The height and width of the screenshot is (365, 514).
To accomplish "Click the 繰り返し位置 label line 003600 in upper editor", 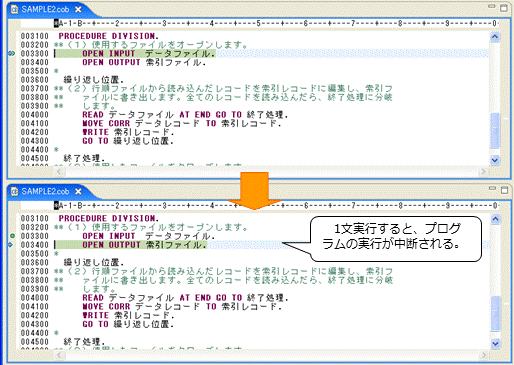I will click(x=94, y=80).
